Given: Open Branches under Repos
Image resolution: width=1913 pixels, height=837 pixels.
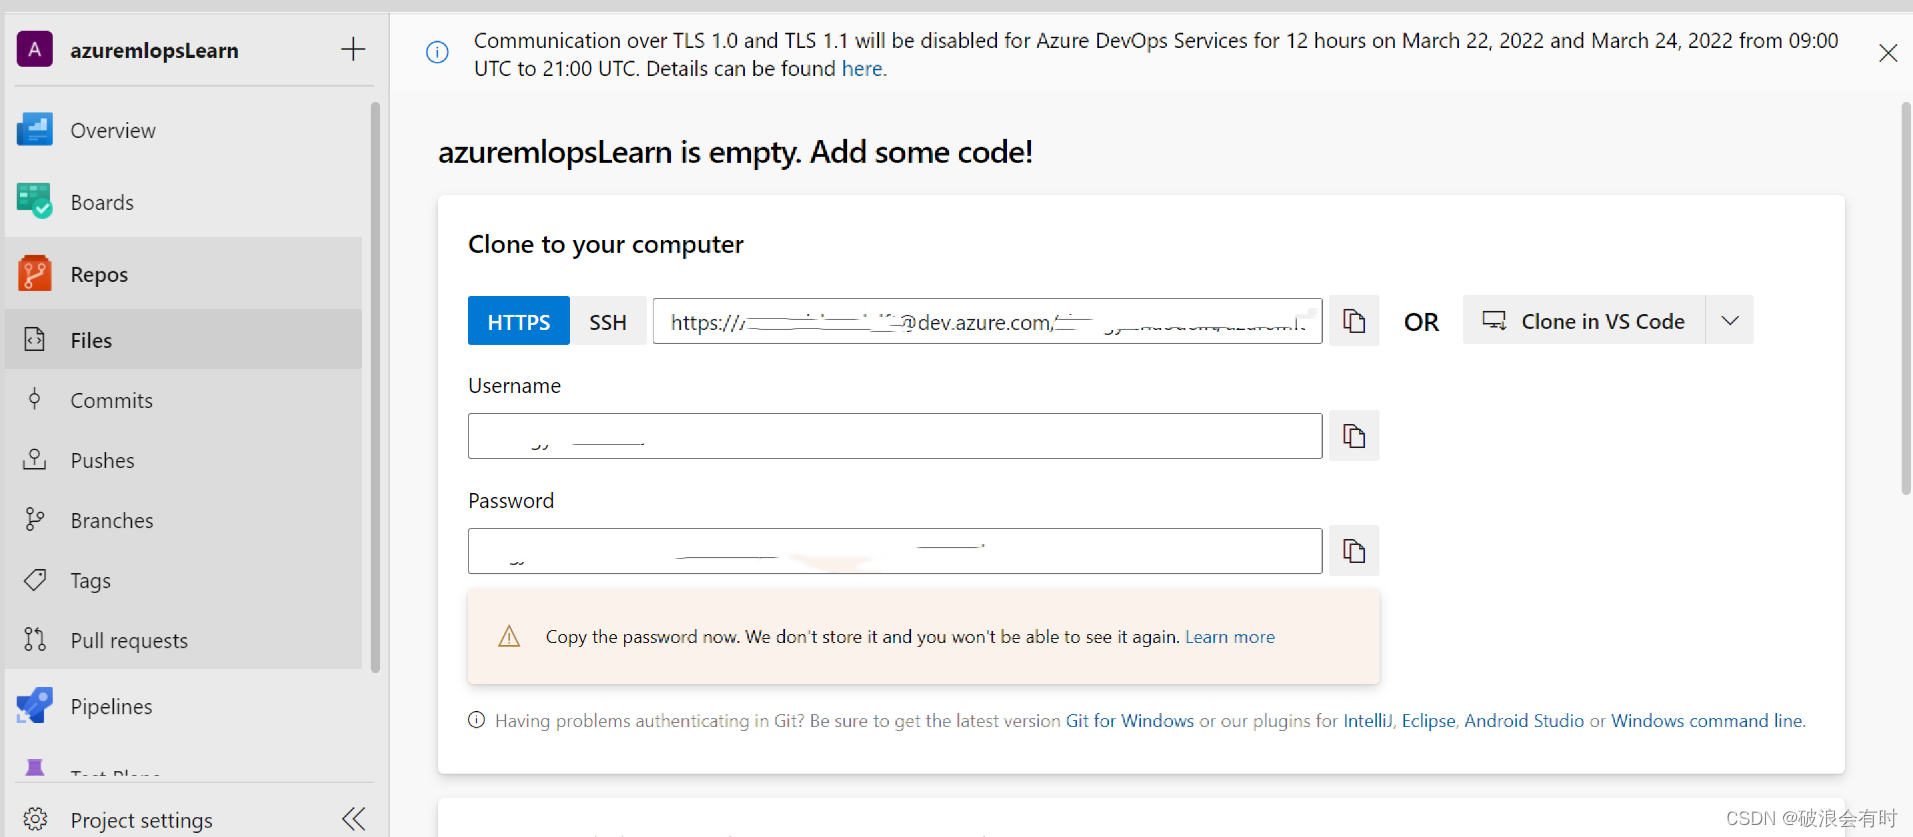Looking at the screenshot, I should click(112, 521).
